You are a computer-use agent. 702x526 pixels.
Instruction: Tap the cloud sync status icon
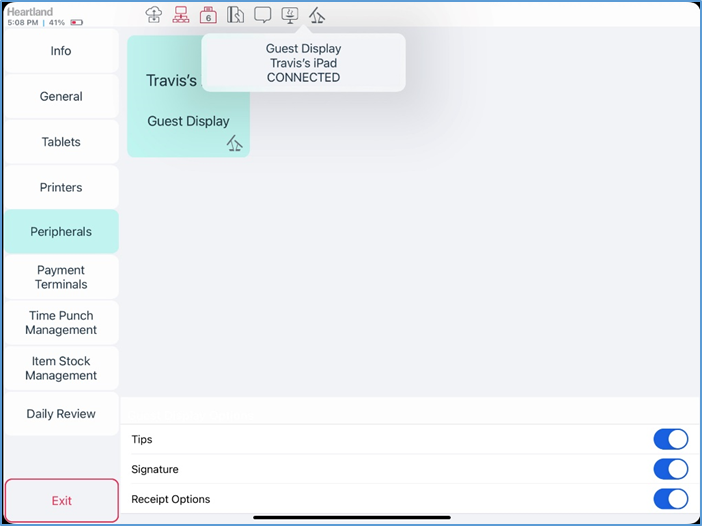point(154,14)
